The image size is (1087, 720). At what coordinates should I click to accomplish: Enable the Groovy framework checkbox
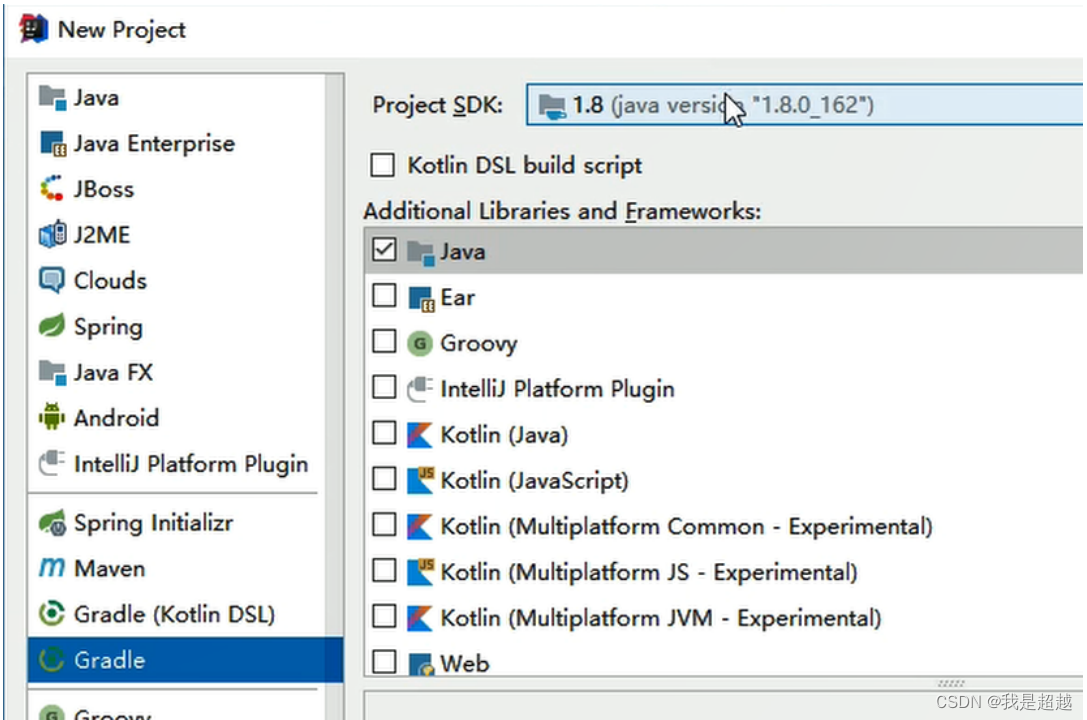[x=383, y=343]
